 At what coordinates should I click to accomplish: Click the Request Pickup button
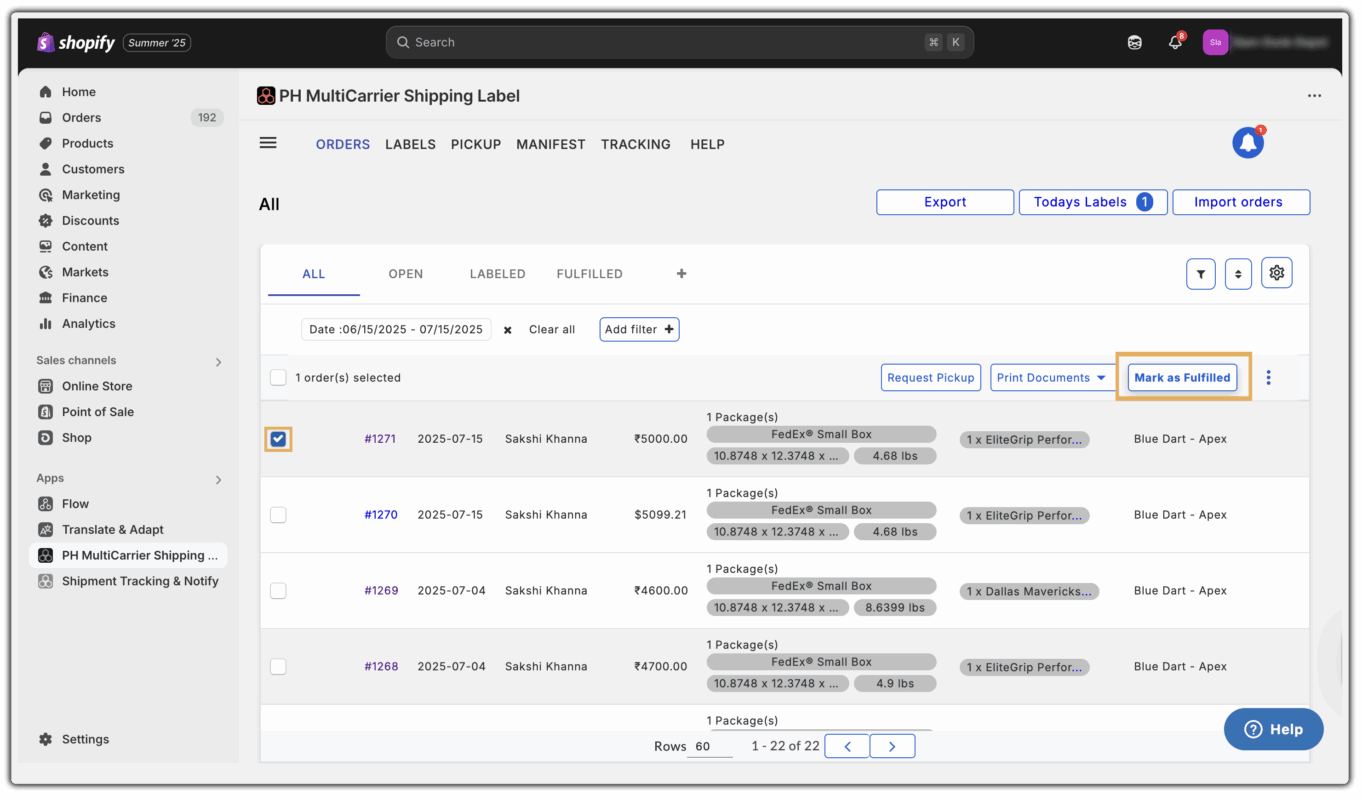pos(931,378)
